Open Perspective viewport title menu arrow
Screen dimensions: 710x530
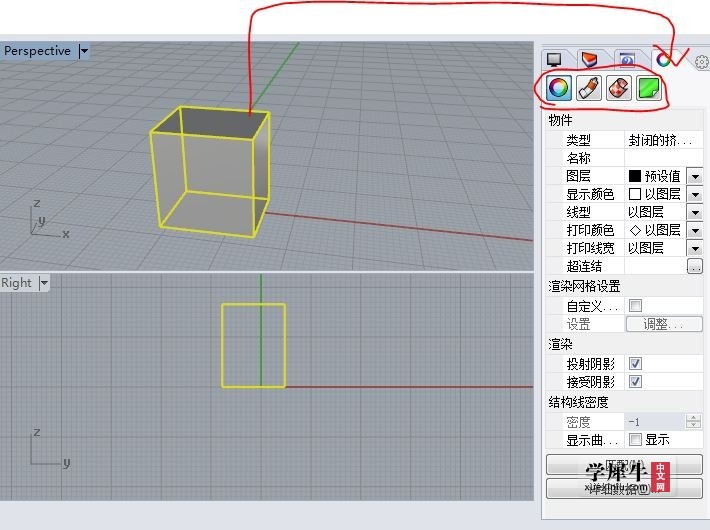tap(84, 51)
